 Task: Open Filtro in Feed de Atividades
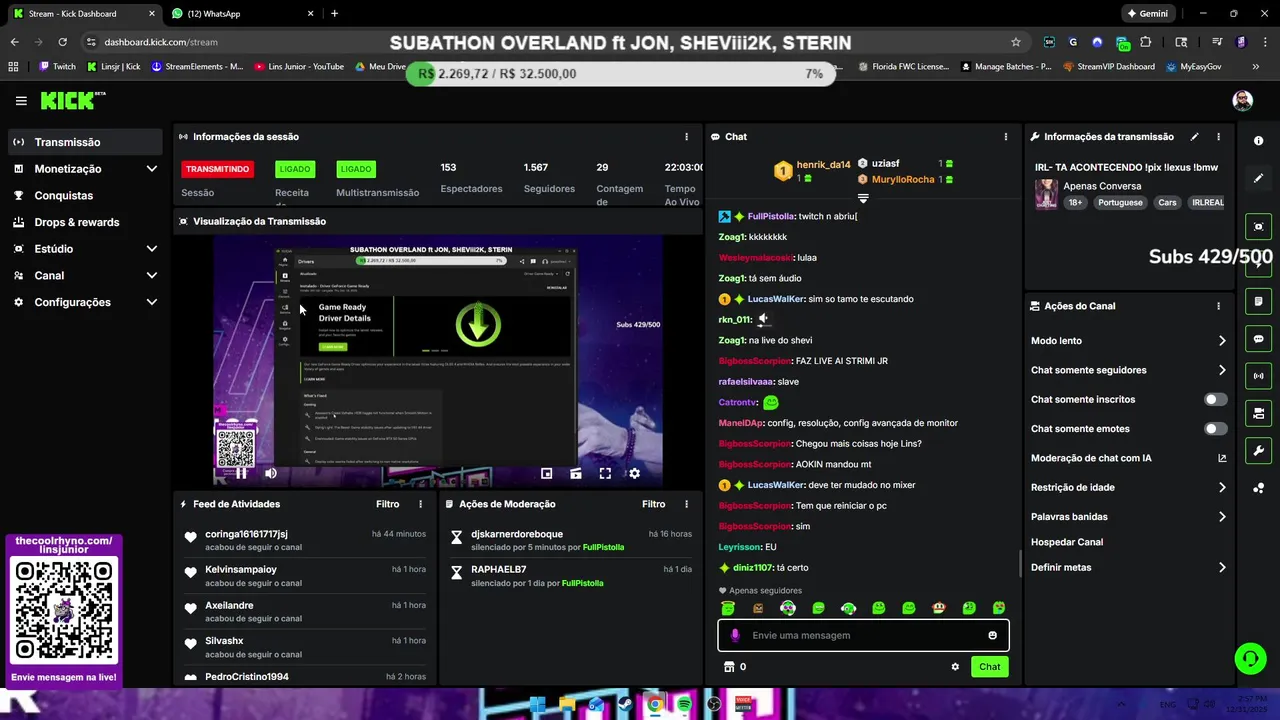tap(387, 504)
